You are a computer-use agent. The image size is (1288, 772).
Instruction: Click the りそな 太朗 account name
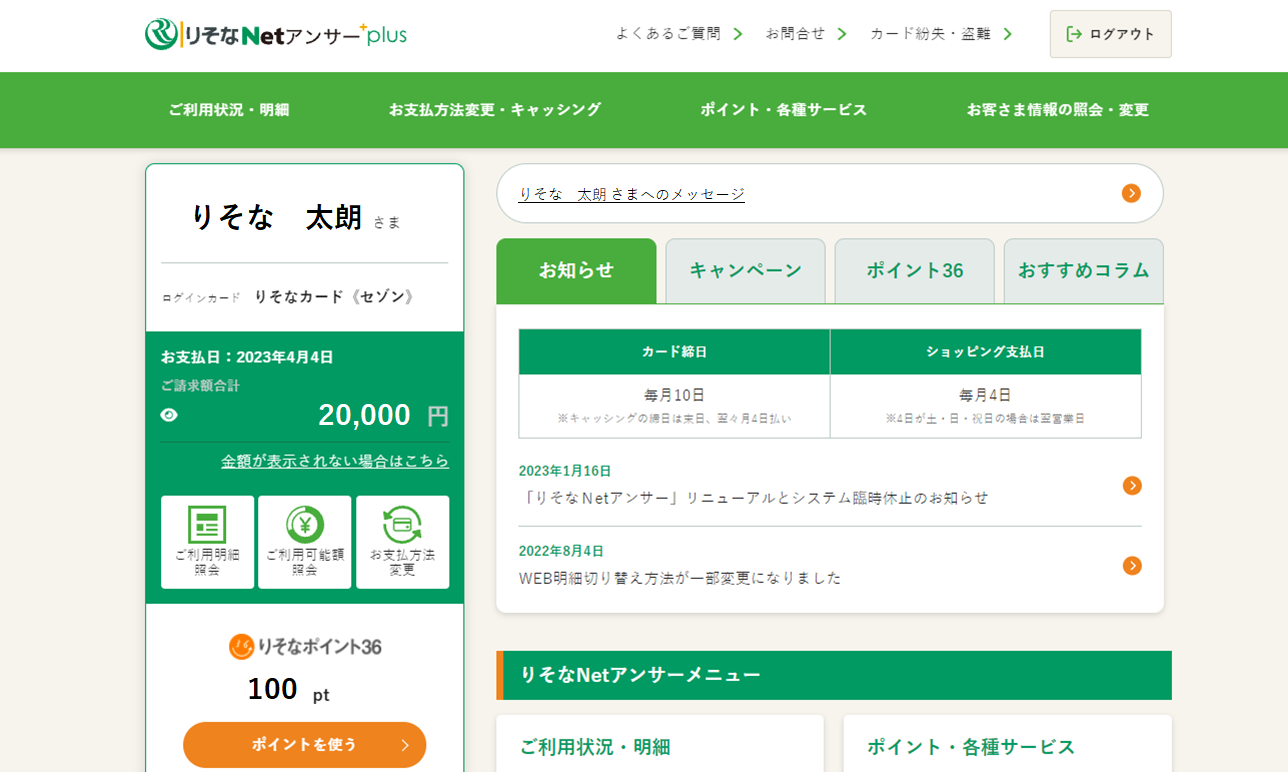276,217
